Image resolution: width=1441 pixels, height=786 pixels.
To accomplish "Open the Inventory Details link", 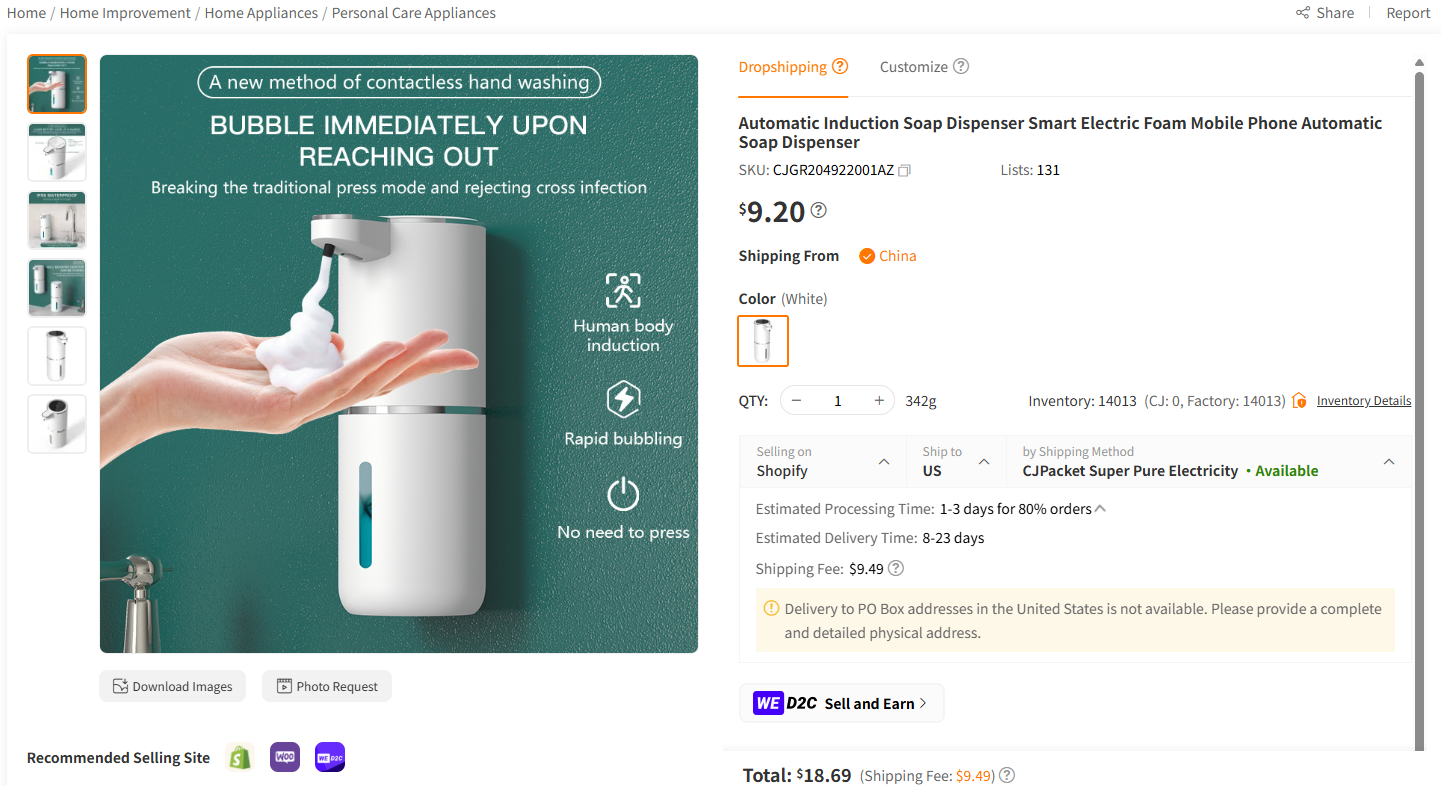I will tap(1363, 400).
